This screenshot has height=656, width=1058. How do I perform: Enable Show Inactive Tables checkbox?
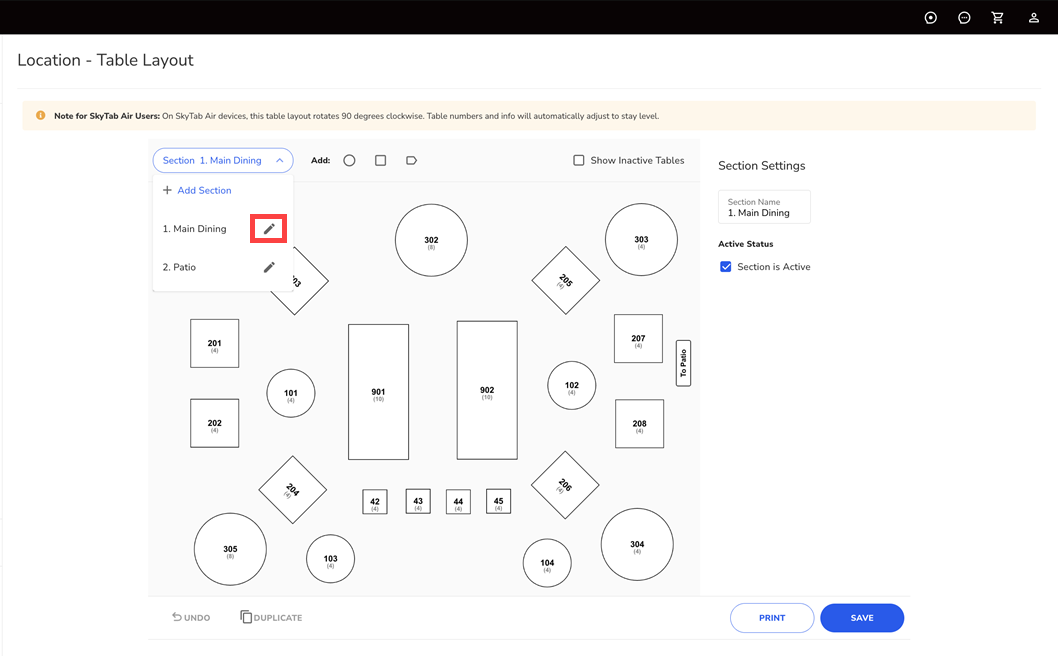tap(579, 160)
